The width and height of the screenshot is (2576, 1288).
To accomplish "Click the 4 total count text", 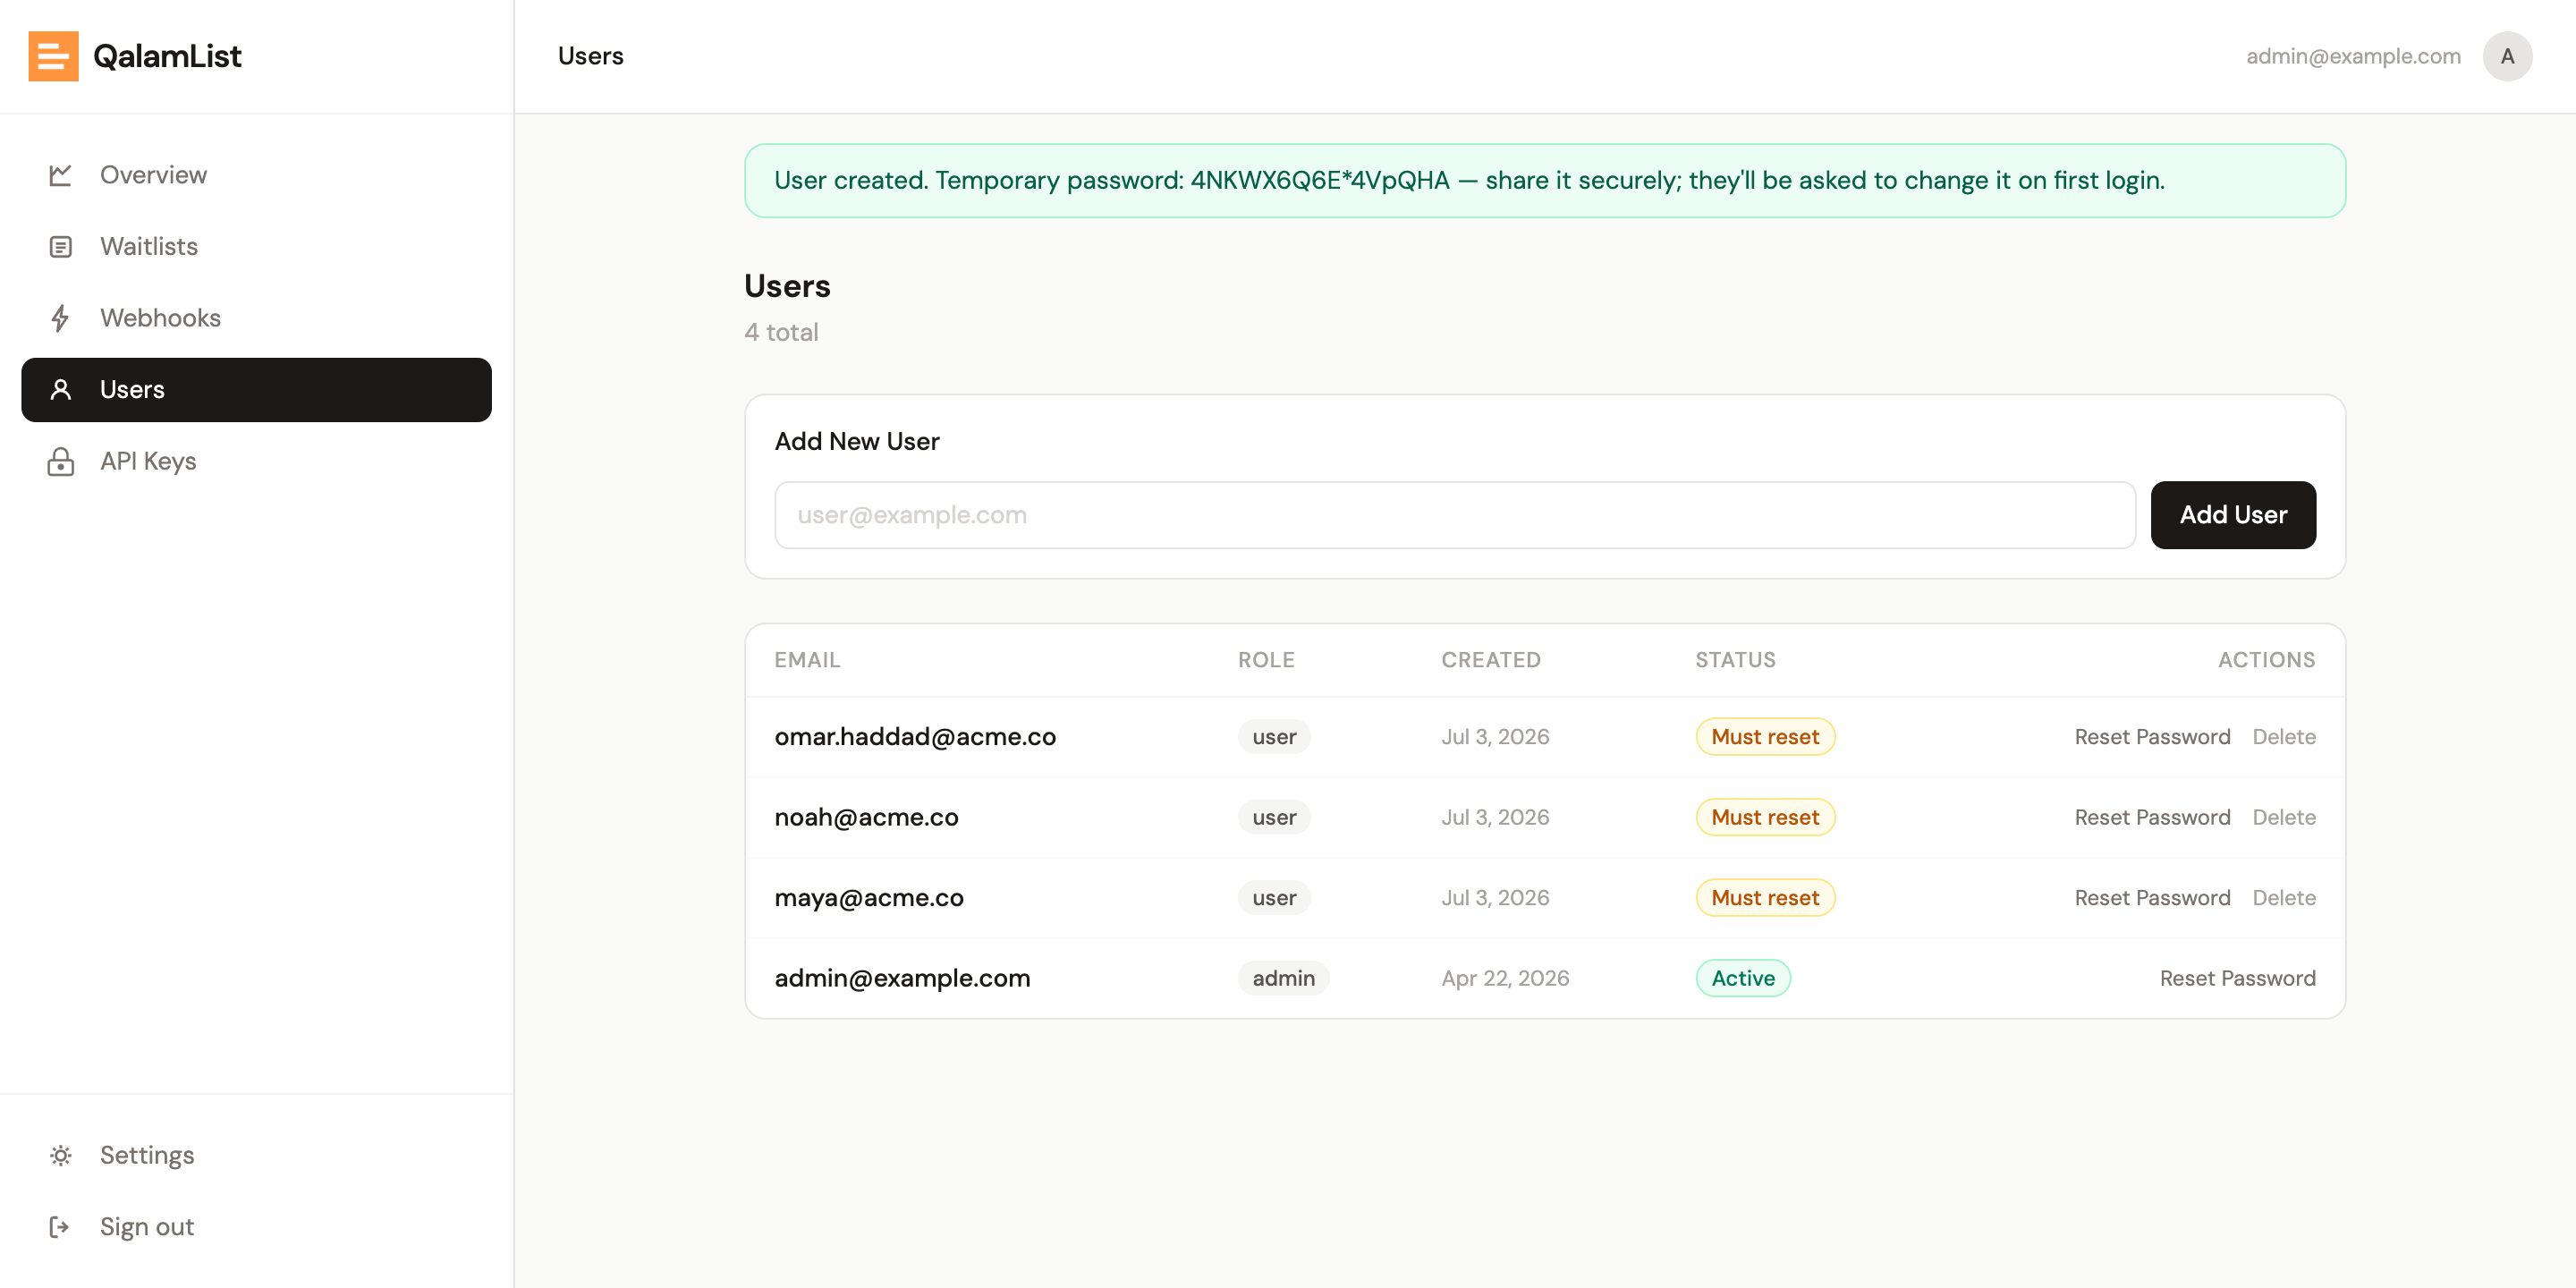I will 781,332.
